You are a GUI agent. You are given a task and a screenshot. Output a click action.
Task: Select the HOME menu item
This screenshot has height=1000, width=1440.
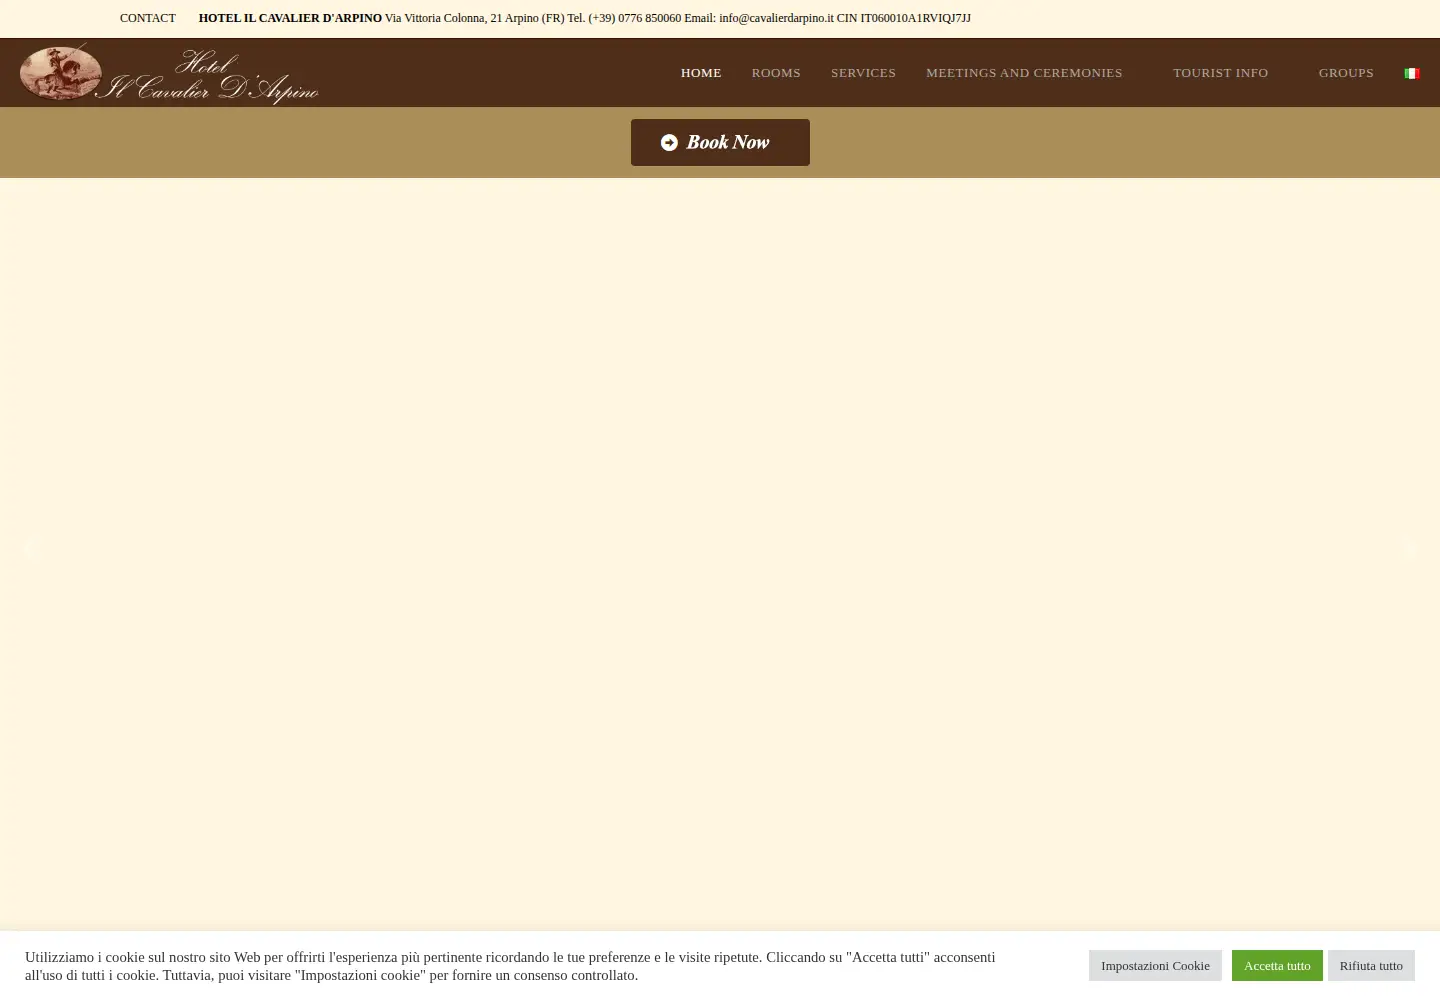point(701,73)
